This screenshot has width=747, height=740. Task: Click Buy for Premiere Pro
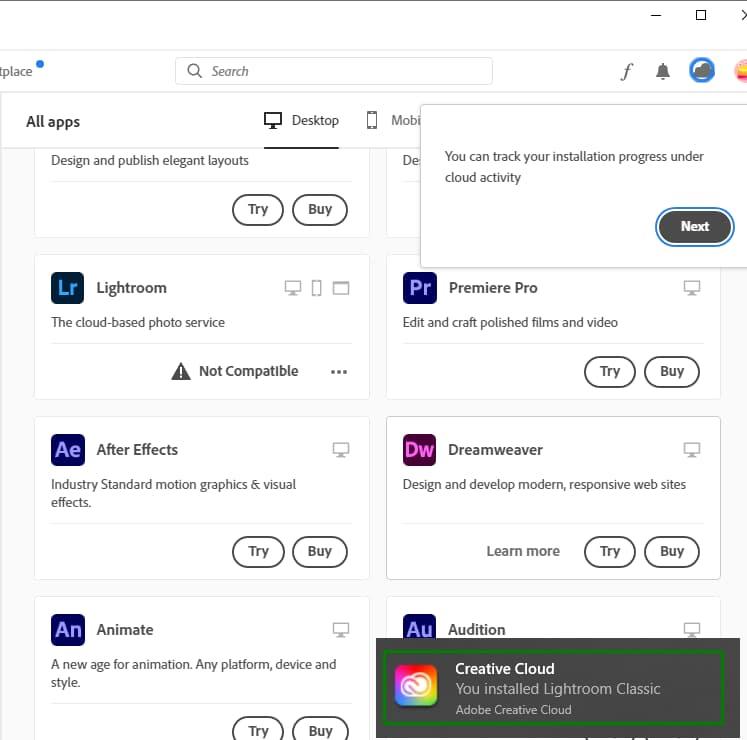672,372
